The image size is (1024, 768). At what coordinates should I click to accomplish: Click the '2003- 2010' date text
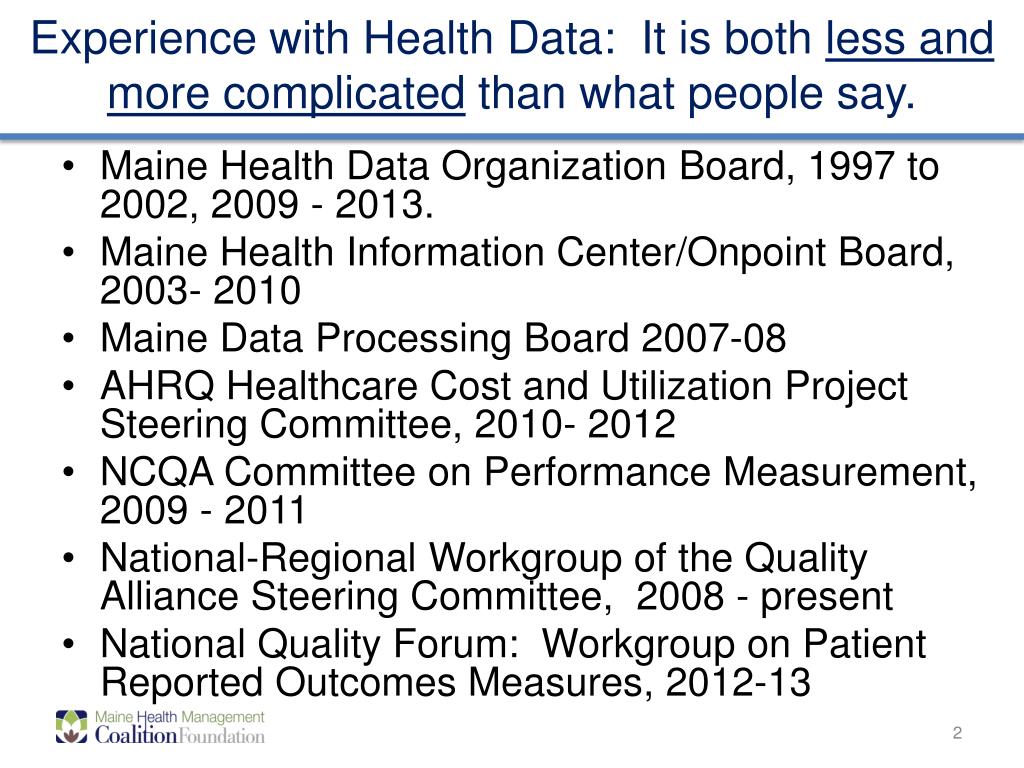[x=200, y=291]
